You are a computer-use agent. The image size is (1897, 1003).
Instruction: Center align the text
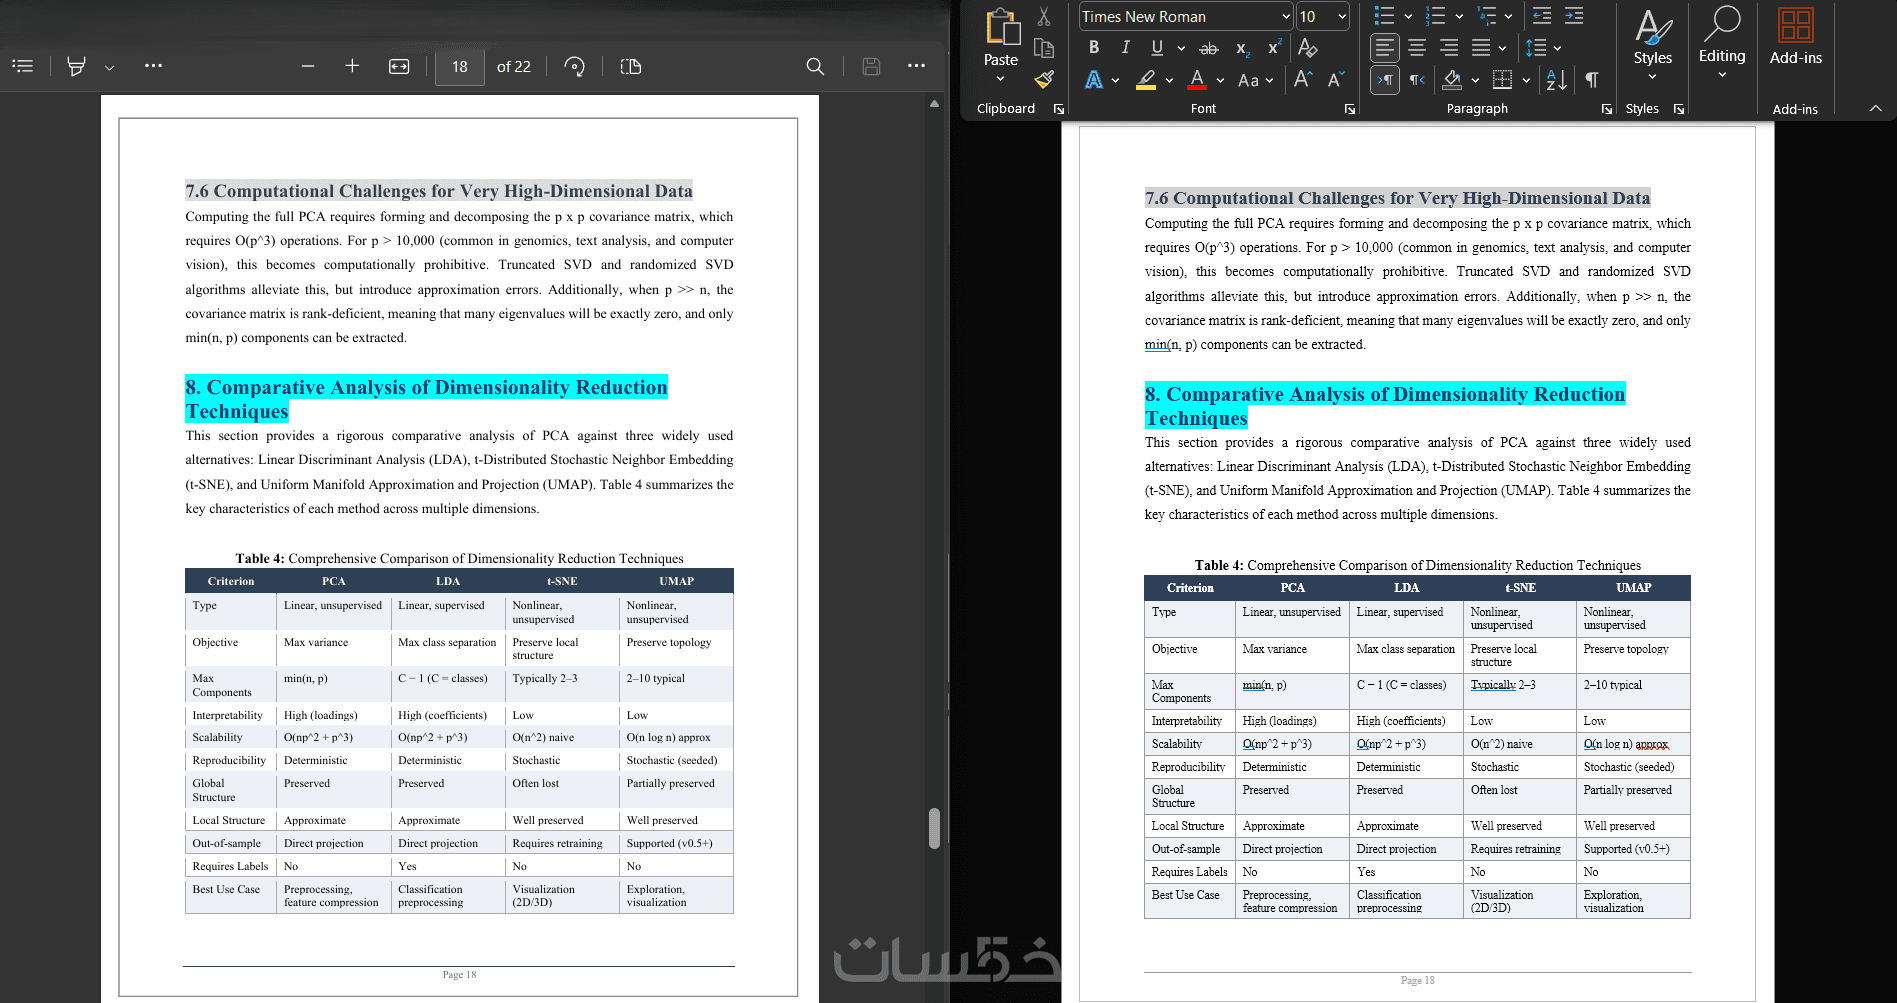1417,48
